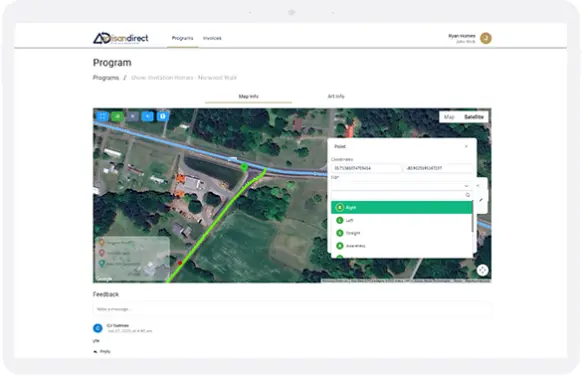Click the gray X cancel toolbar button
The height and width of the screenshot is (376, 584).
(x=133, y=117)
